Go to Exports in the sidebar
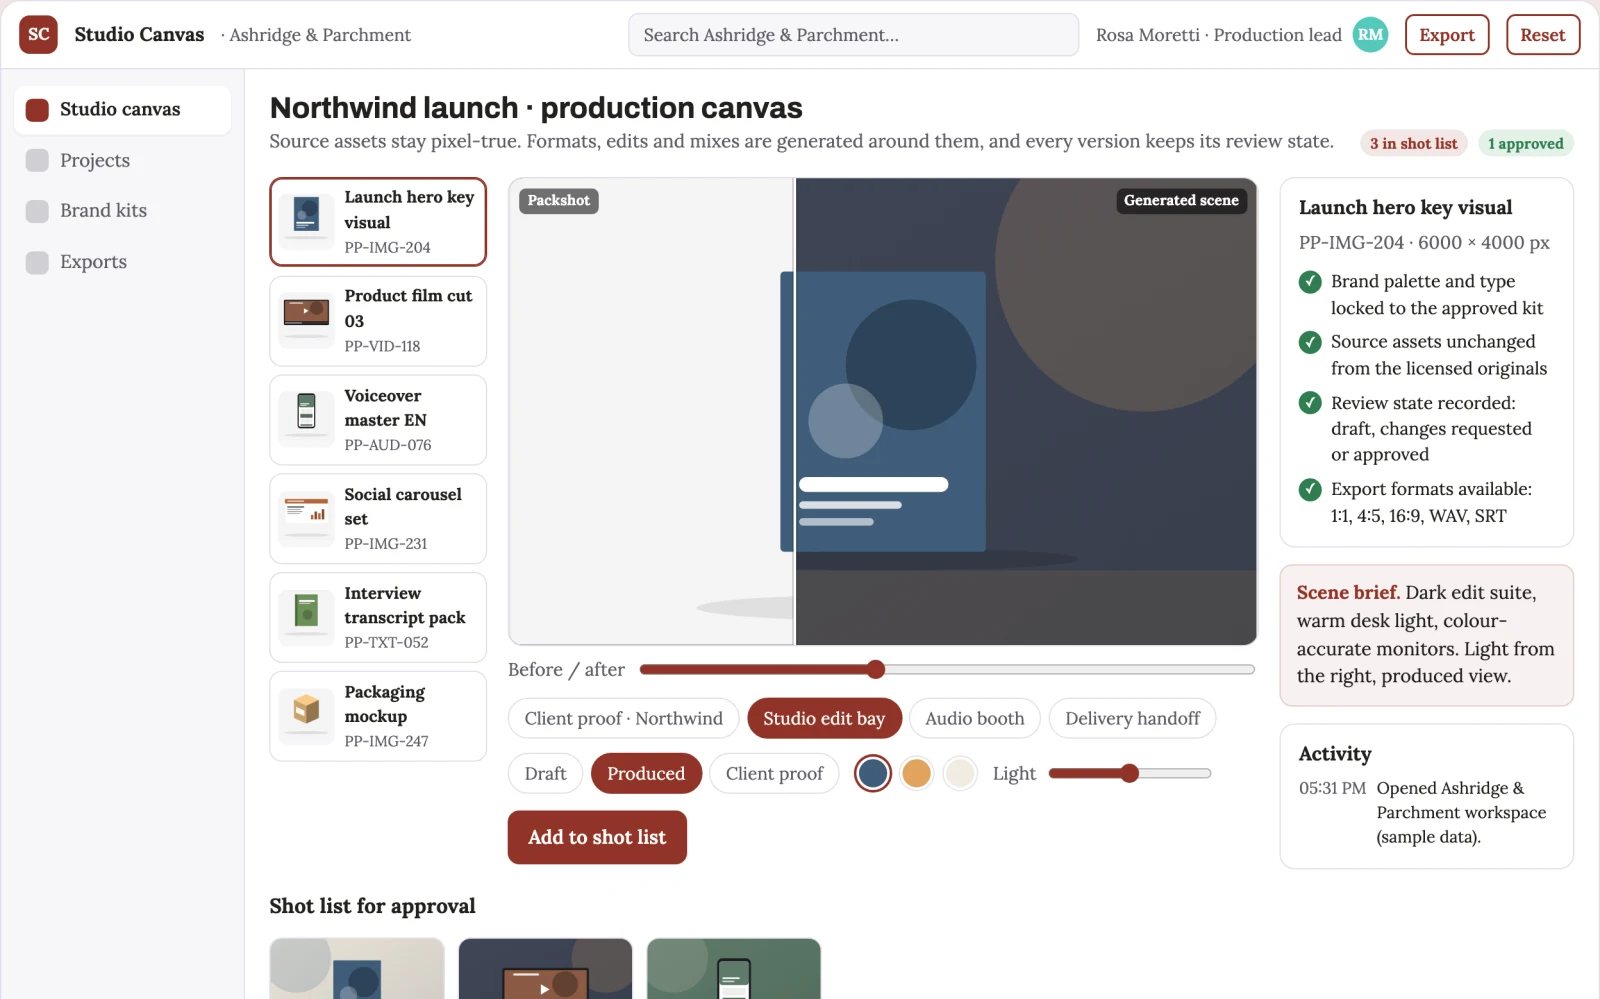This screenshot has height=999, width=1600. 122,262
